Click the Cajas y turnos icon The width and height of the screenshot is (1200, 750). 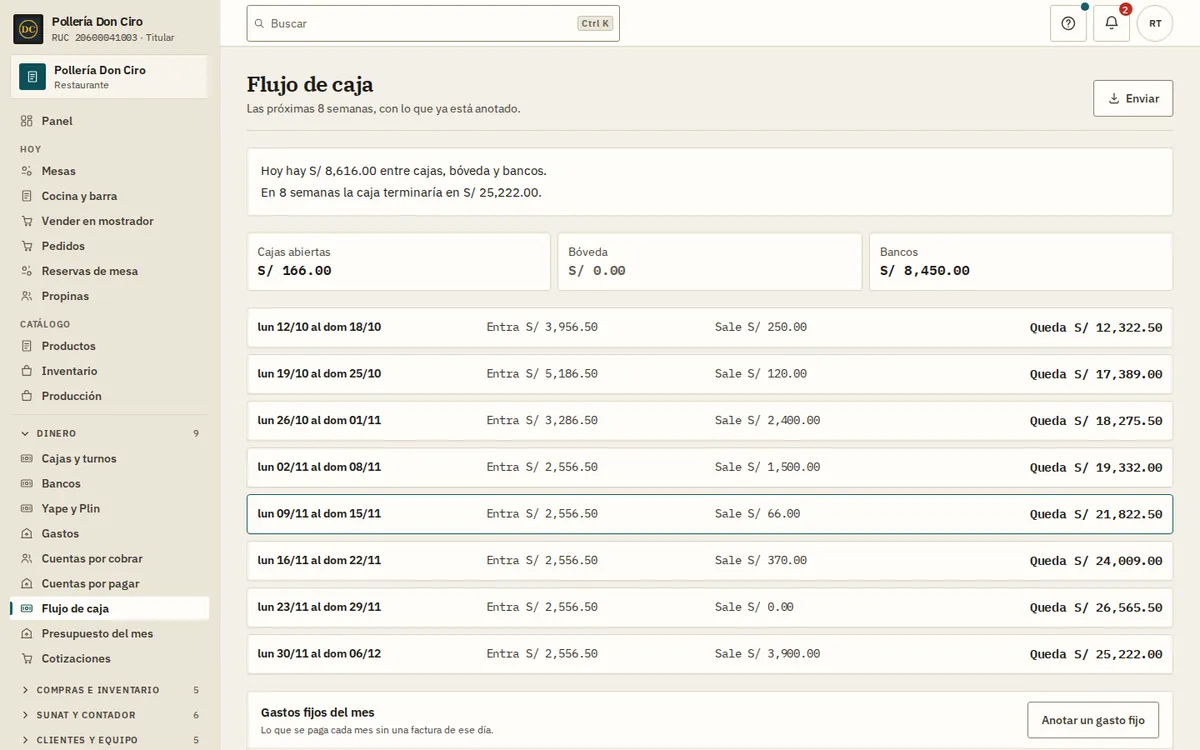pos(26,459)
